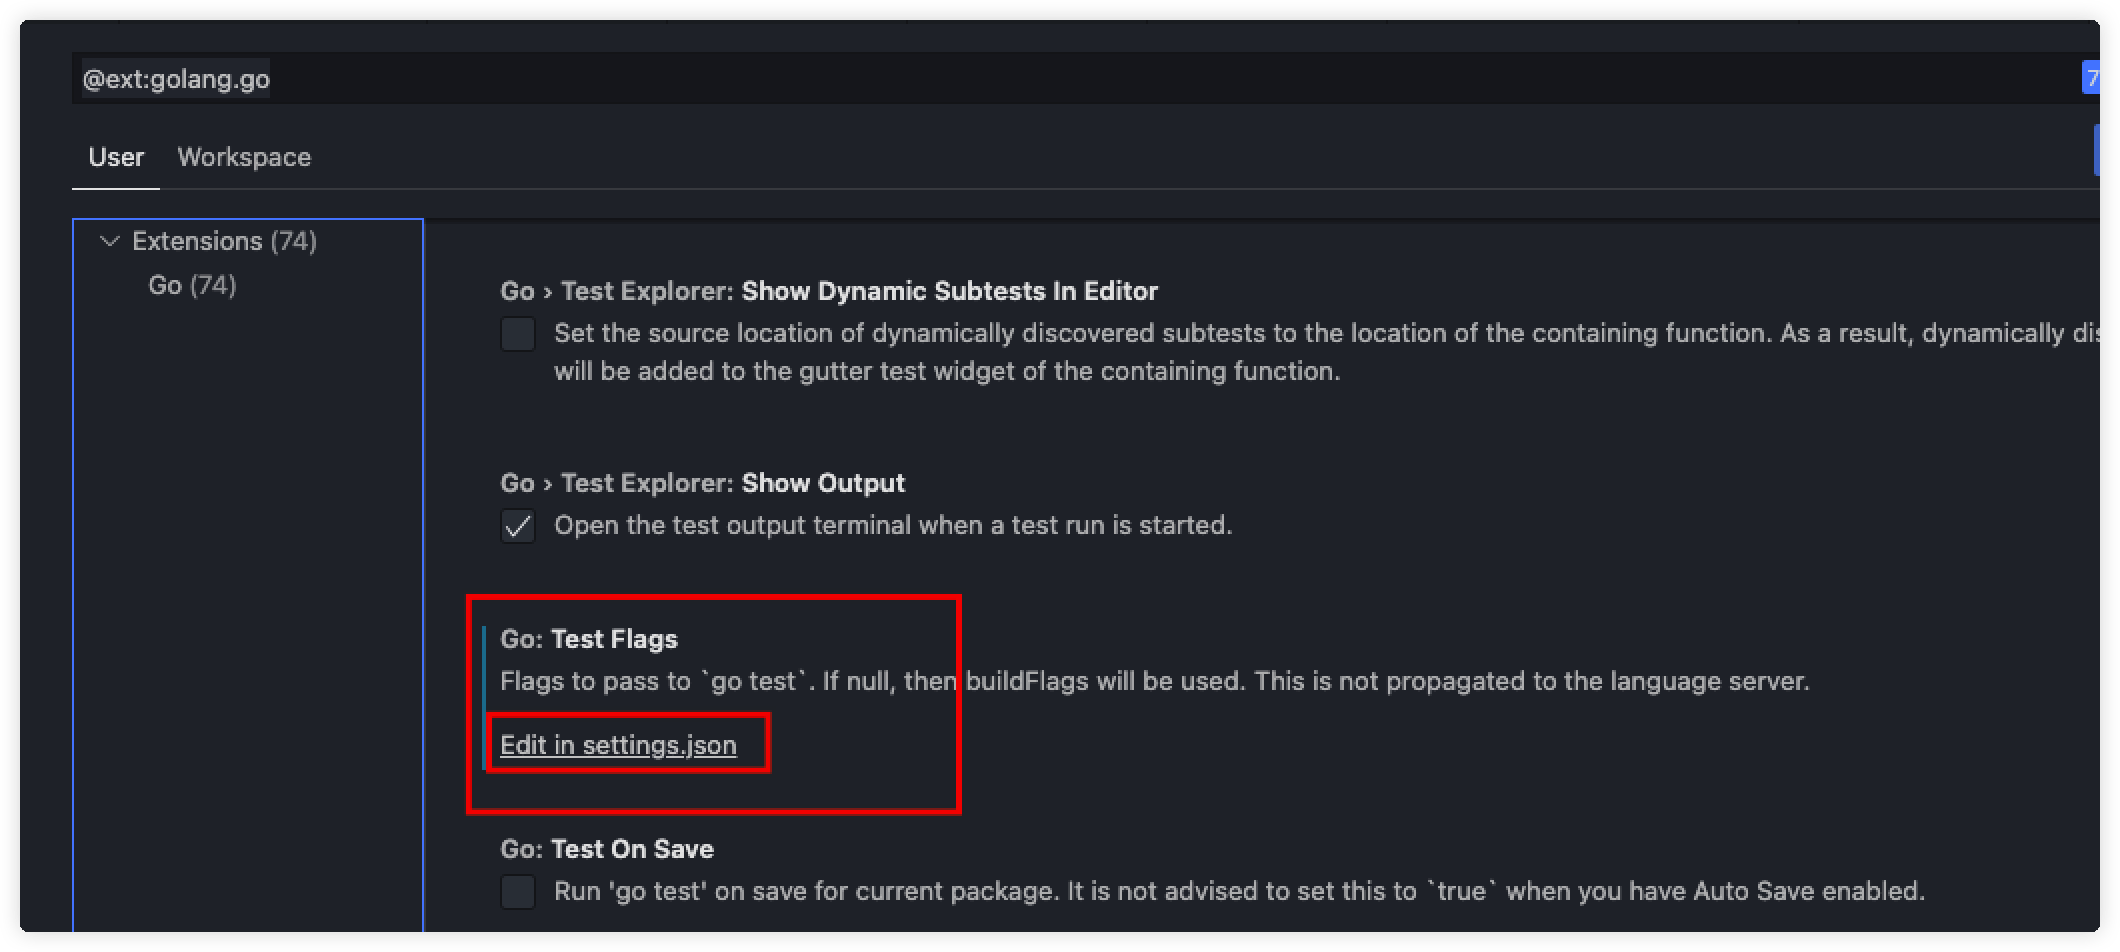
Task: Tick the Test On Save checkbox
Action: pyautogui.click(x=518, y=892)
